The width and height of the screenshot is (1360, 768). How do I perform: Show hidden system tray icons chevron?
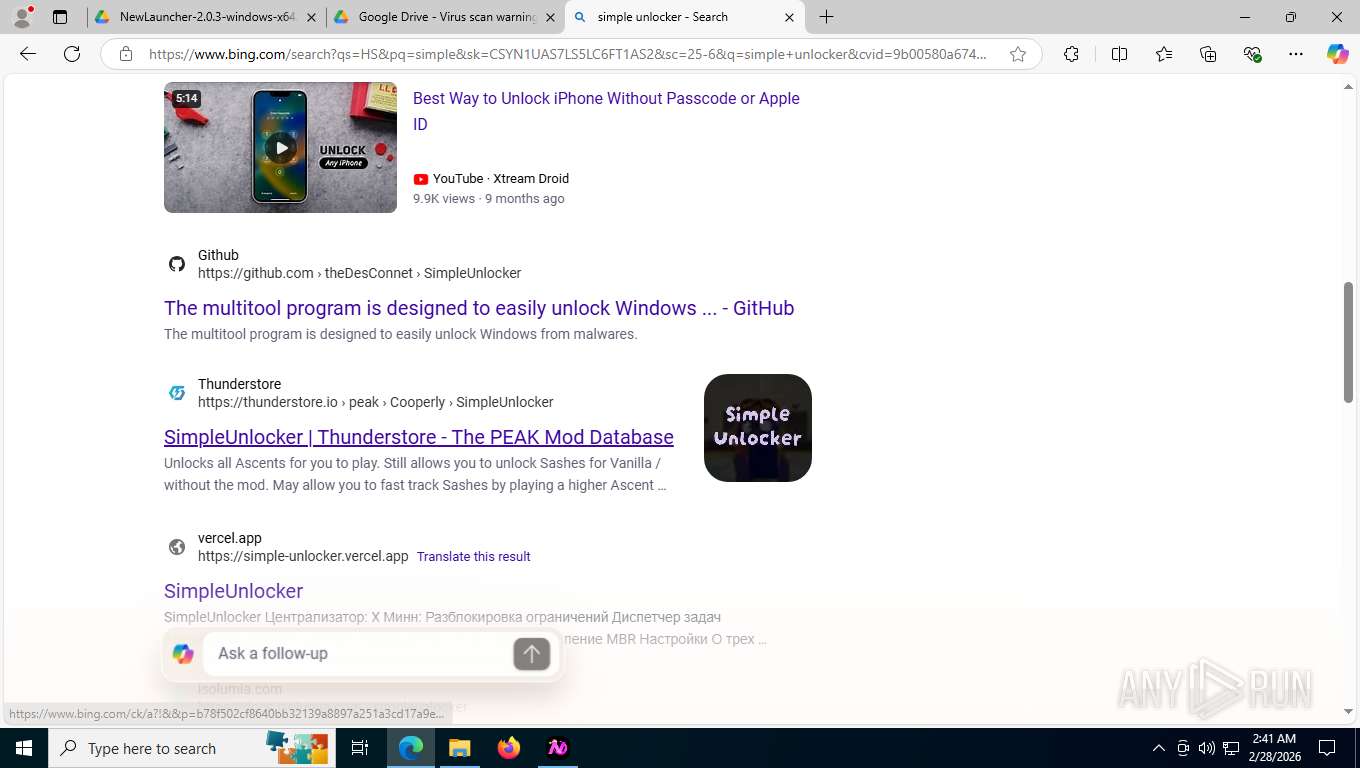click(x=1158, y=748)
